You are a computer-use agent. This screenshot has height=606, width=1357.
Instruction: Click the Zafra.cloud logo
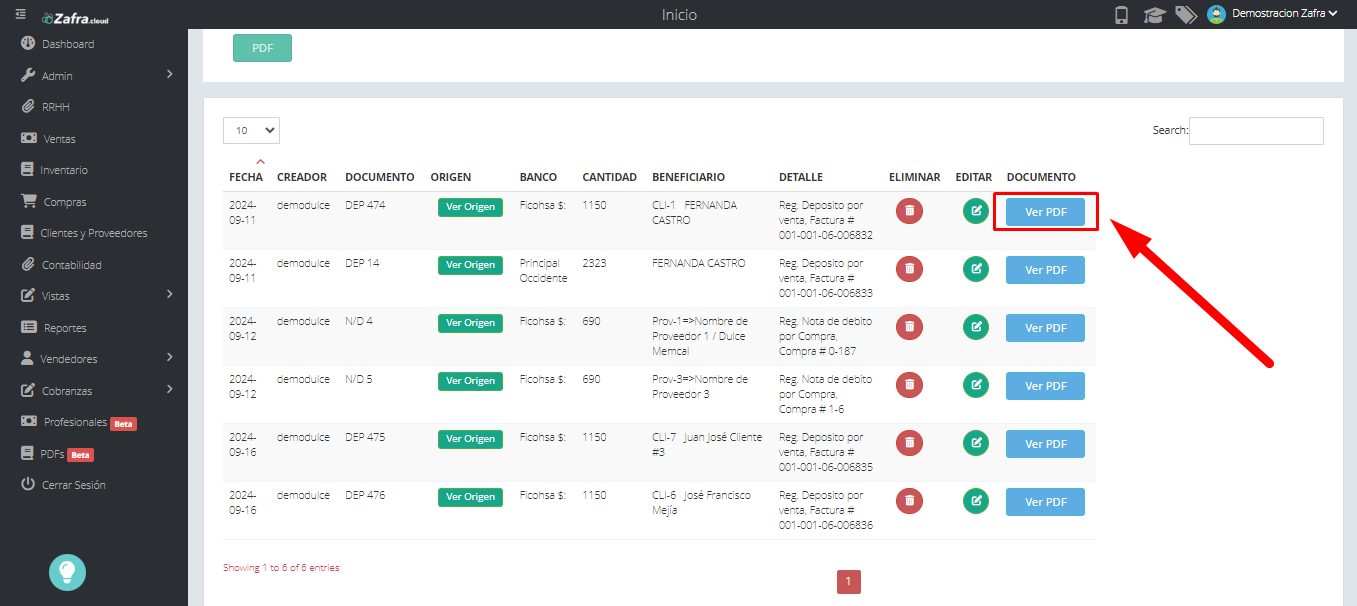click(76, 18)
